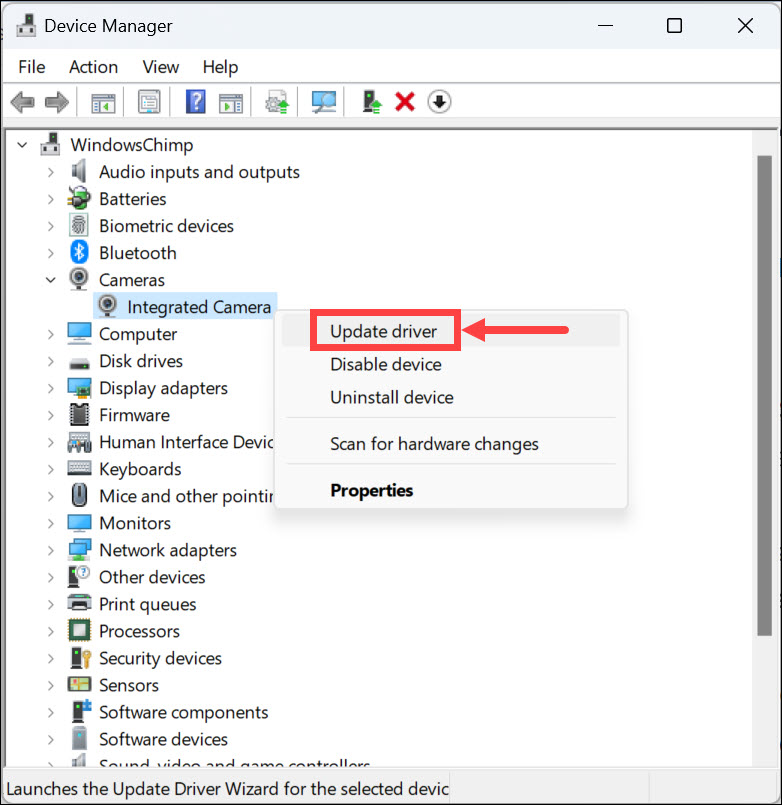Image resolution: width=782 pixels, height=805 pixels.
Task: Click the show/hide console tree toolbar icon
Action: 102,102
